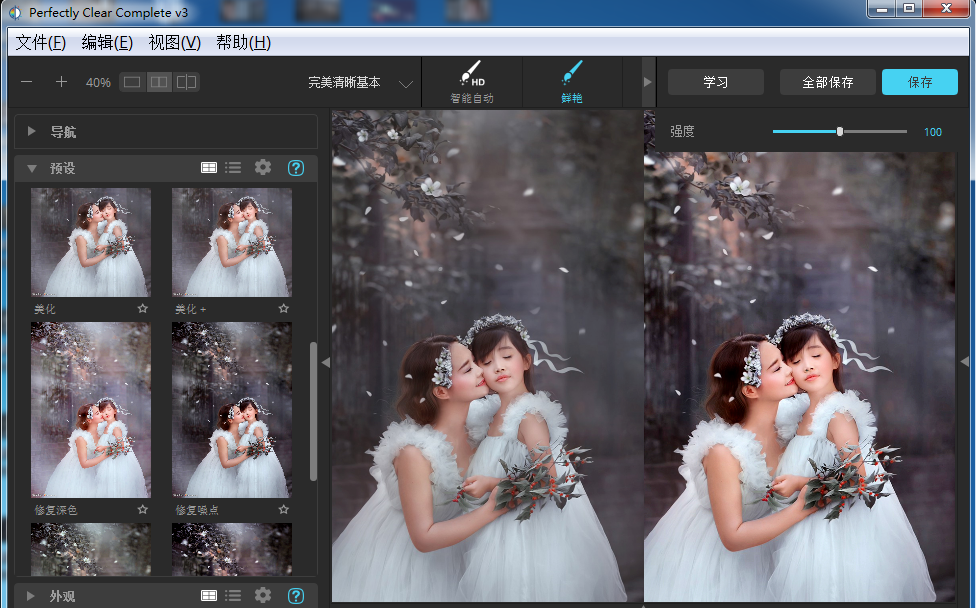This screenshot has width=976, height=608.
Task: Click the zoom in plus icon
Action: 61,82
